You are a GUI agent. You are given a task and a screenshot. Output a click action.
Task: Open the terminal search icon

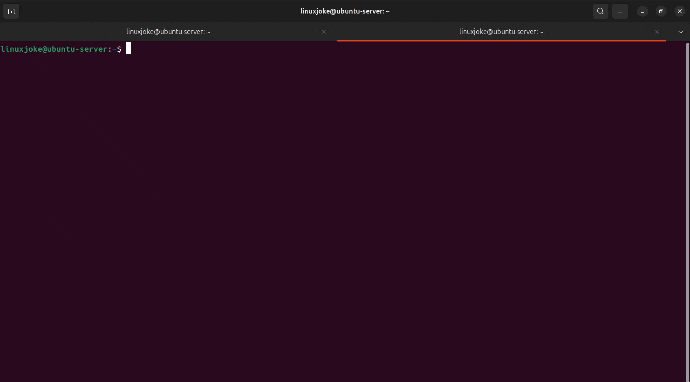pyautogui.click(x=600, y=11)
